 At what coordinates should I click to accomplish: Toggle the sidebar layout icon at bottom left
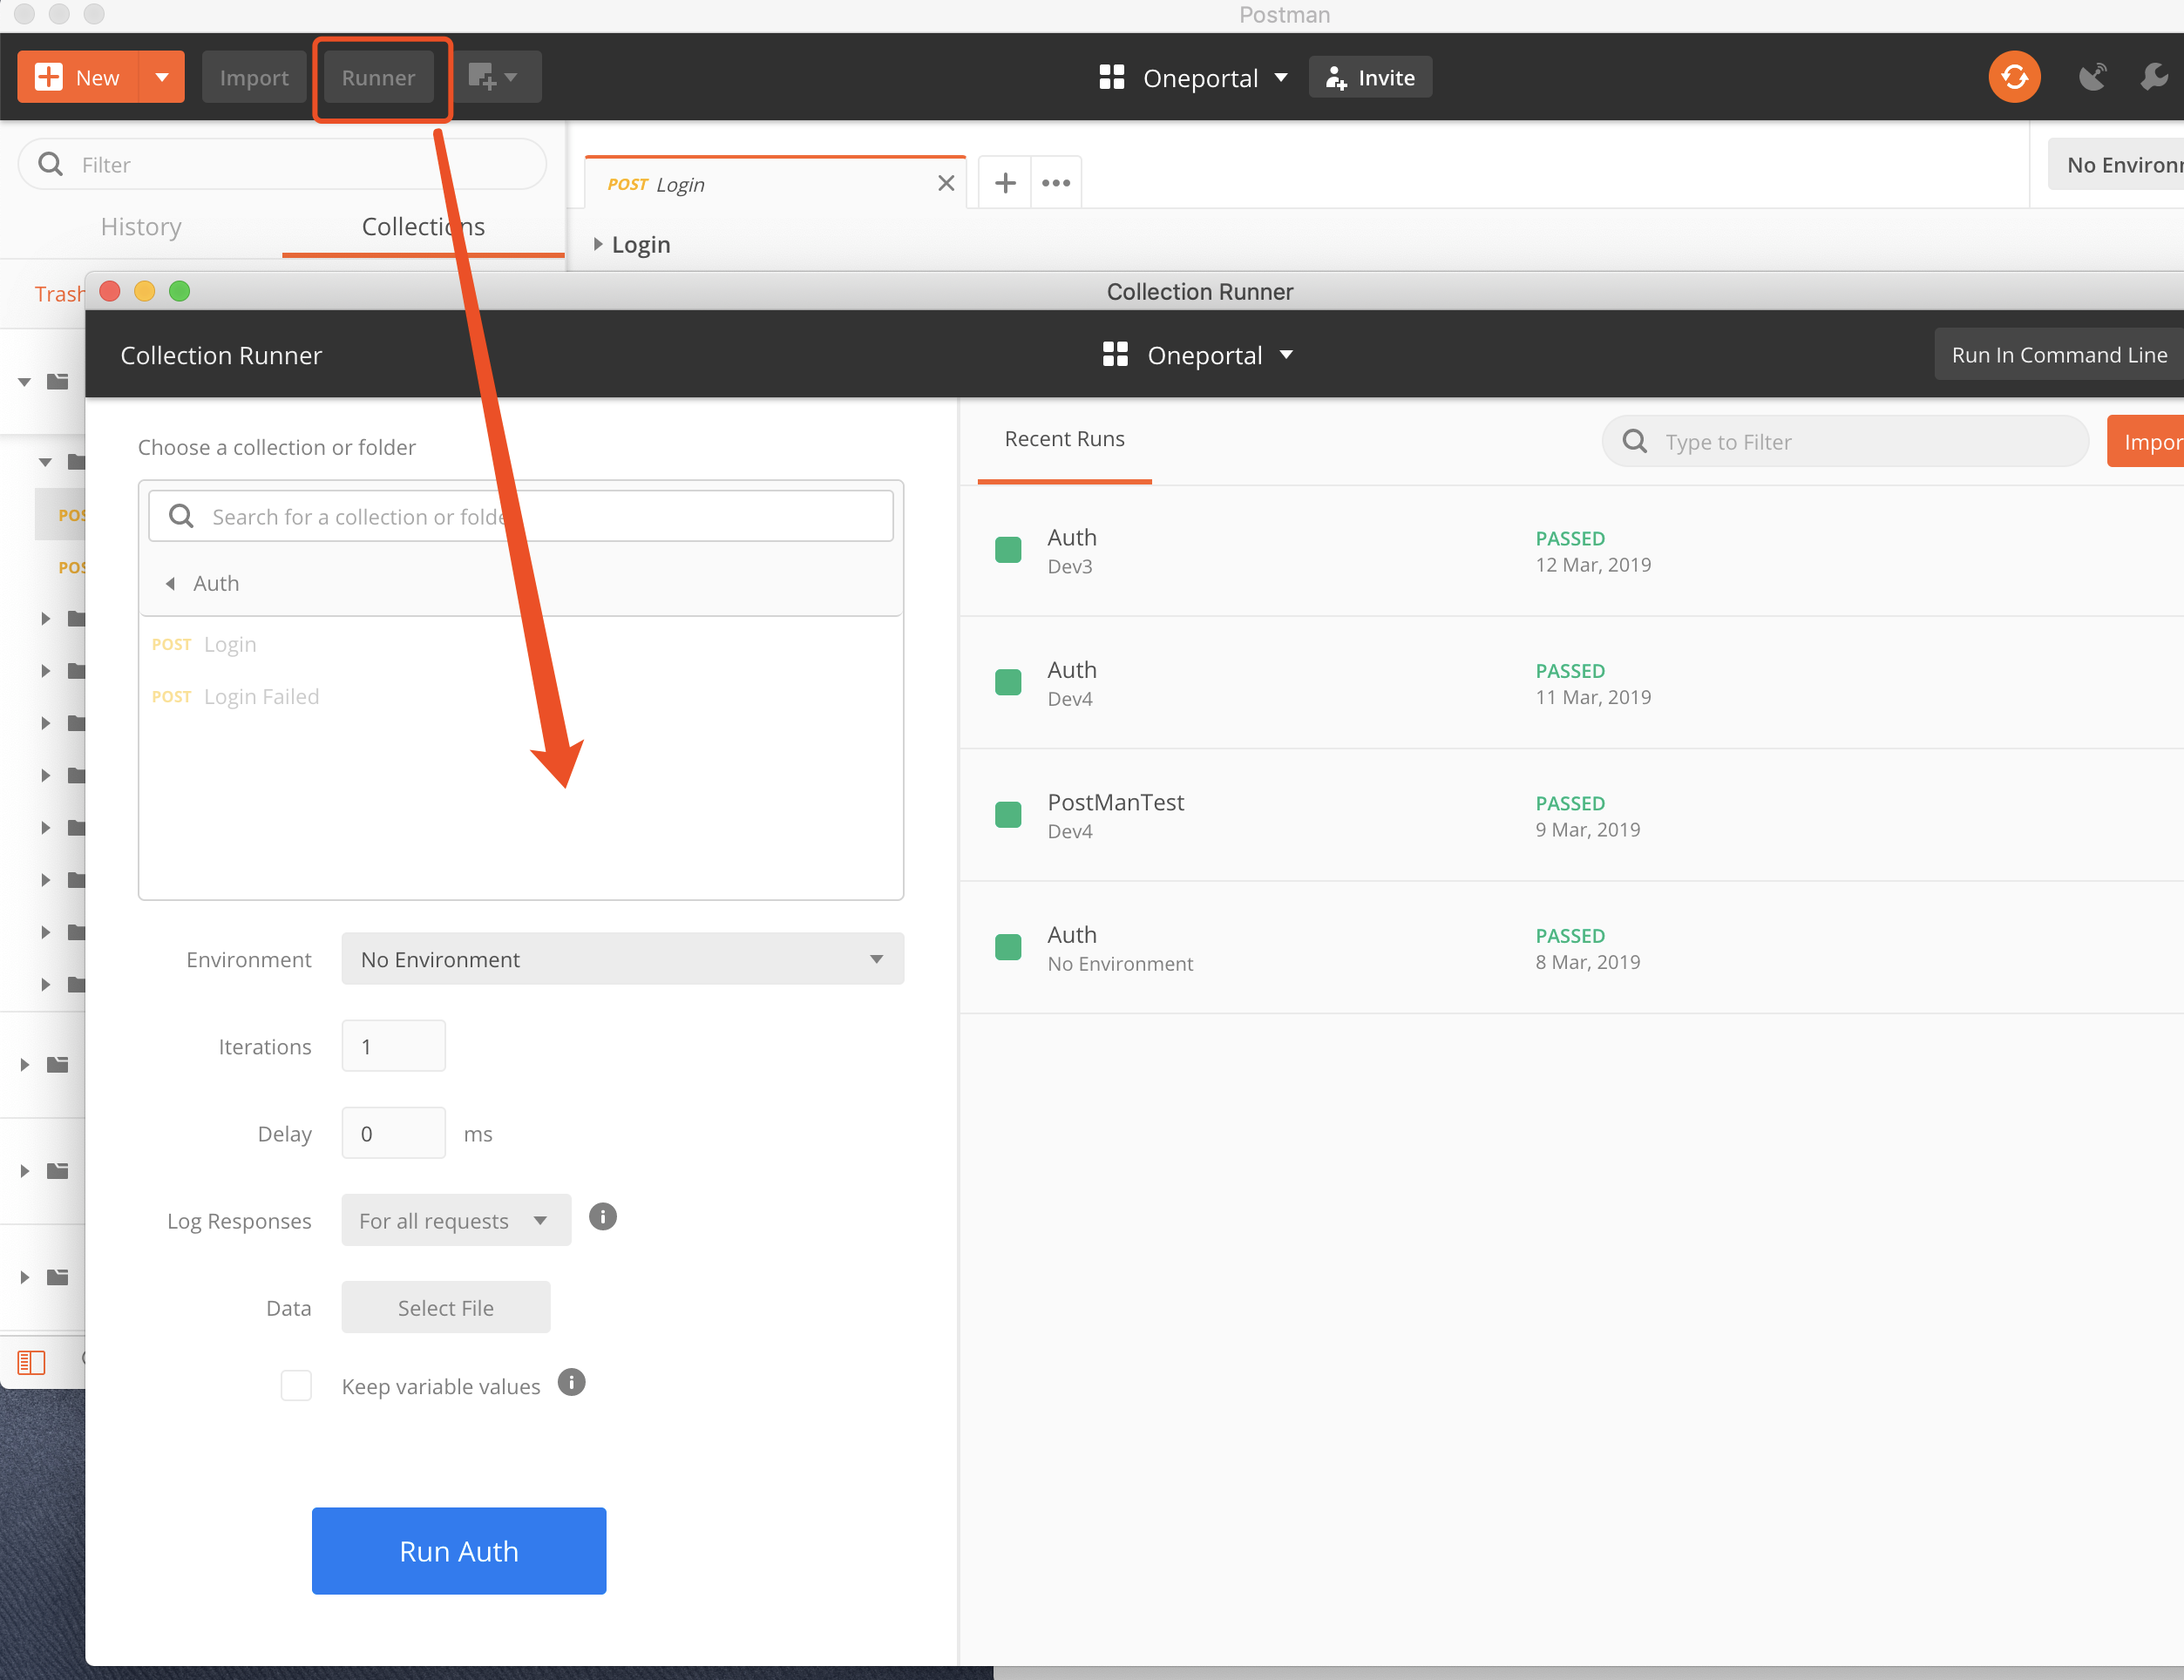tap(32, 1362)
